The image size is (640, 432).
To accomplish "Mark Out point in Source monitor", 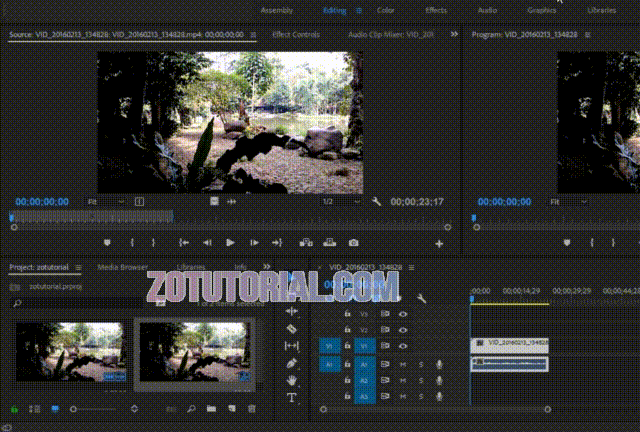I will coord(153,243).
